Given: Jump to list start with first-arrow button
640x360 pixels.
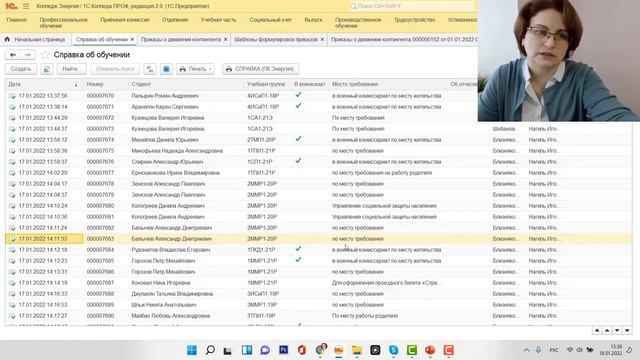Looking at the screenshot, I should pyautogui.click(x=597, y=331).
